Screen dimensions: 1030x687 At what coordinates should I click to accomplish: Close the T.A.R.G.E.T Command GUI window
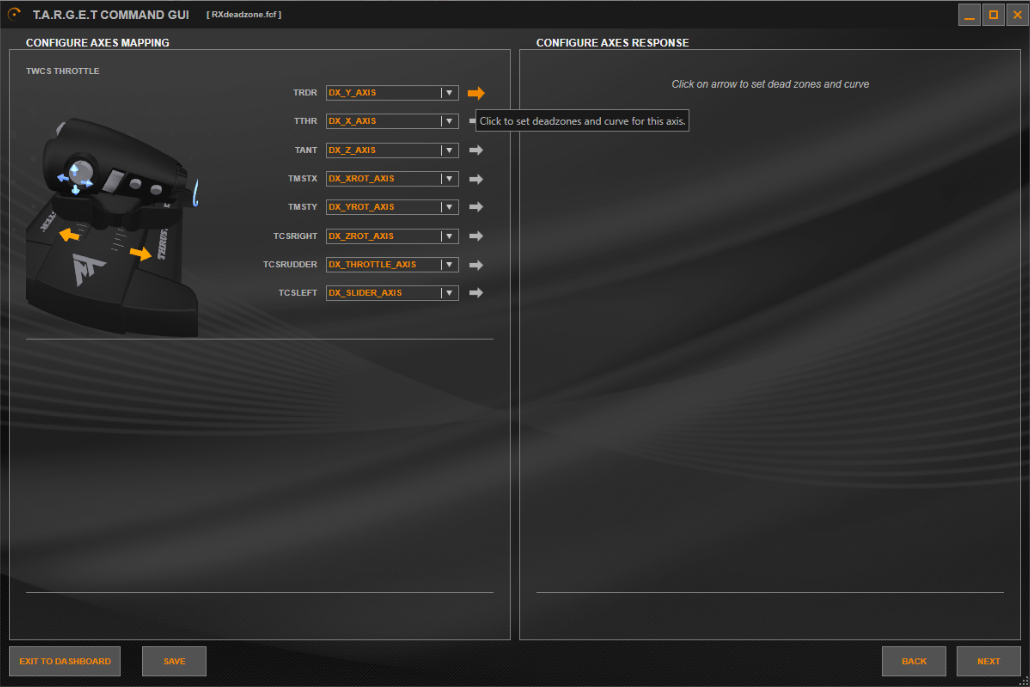[1018, 14]
